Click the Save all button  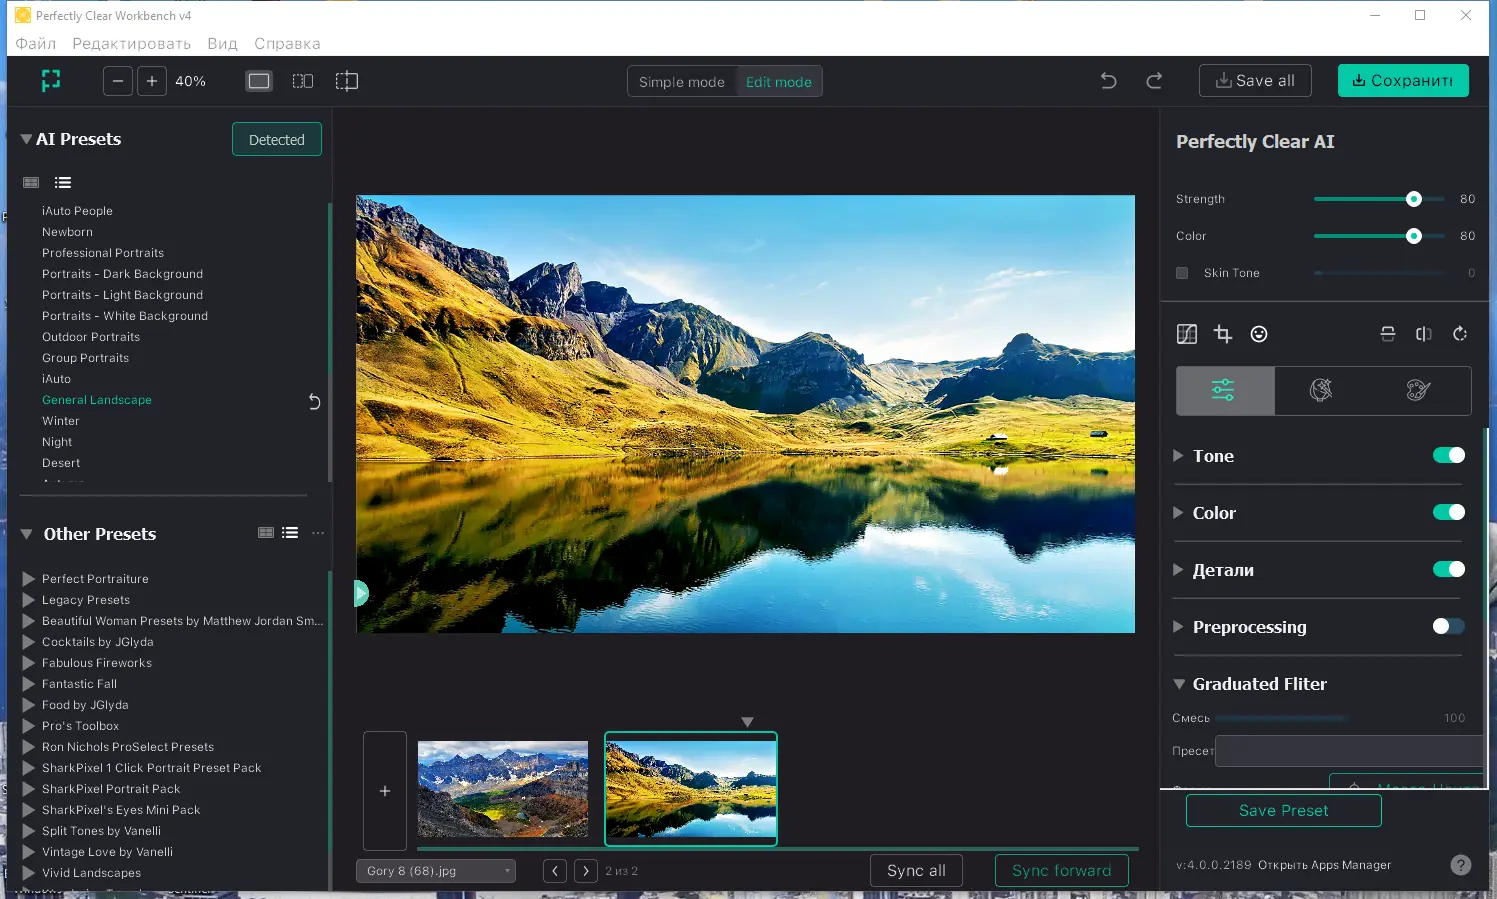coord(1254,81)
